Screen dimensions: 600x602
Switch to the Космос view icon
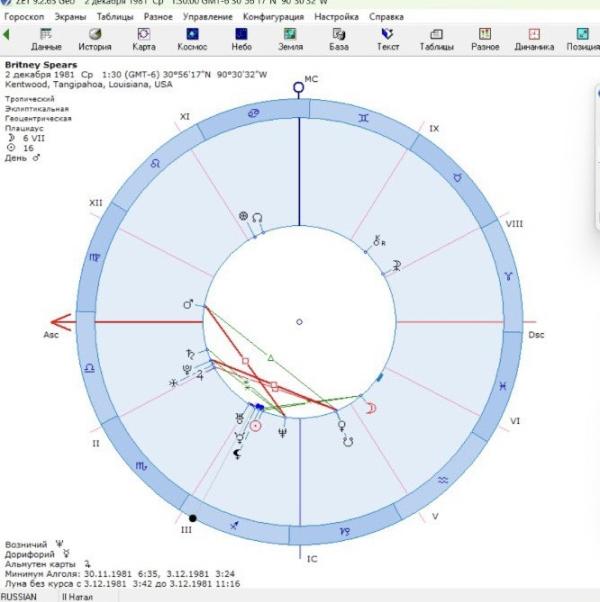click(x=192, y=40)
